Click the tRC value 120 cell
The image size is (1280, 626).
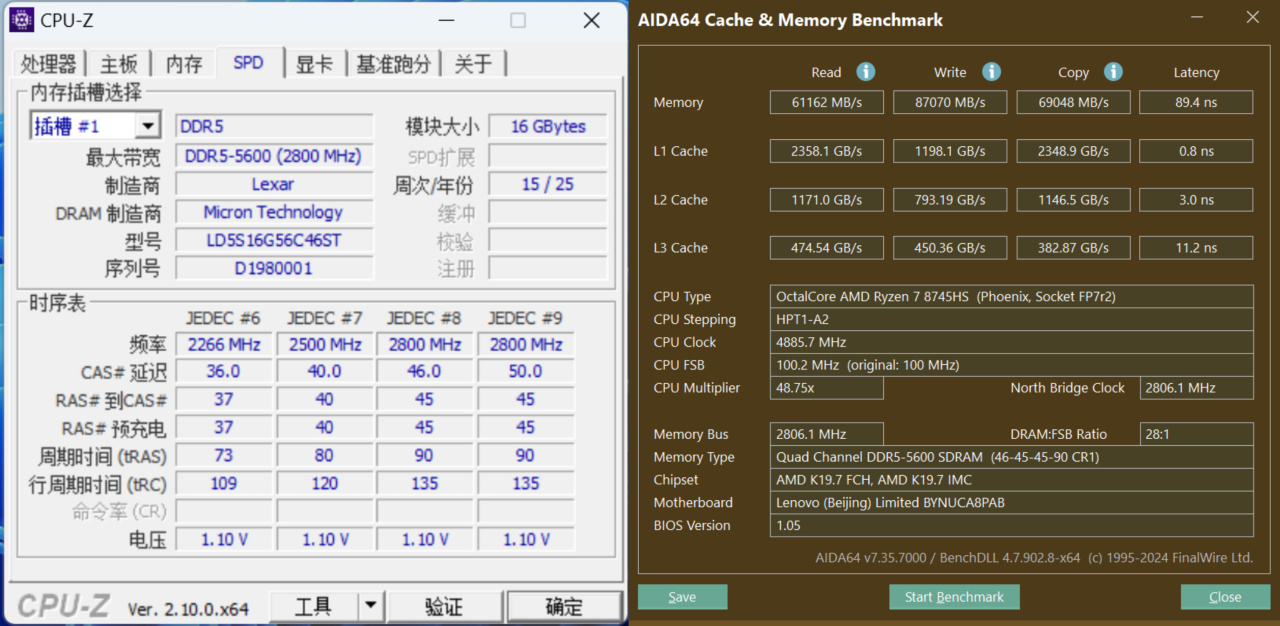pyautogui.click(x=325, y=483)
